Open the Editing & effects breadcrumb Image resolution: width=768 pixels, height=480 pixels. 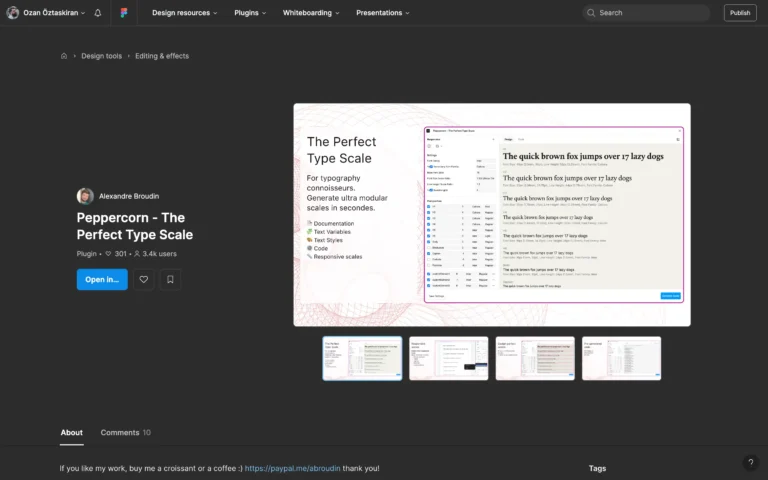coord(162,56)
